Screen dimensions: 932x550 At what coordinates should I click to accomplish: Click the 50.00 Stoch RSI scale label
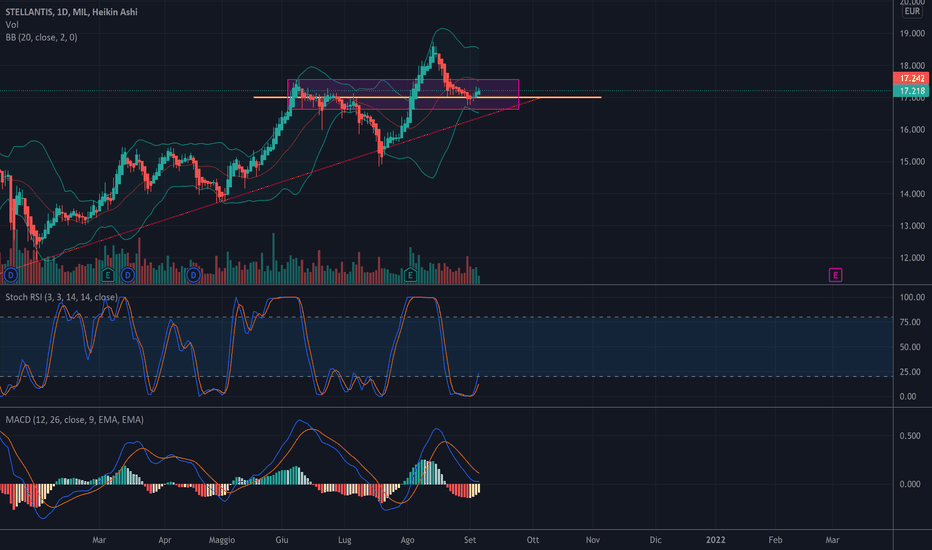912,347
